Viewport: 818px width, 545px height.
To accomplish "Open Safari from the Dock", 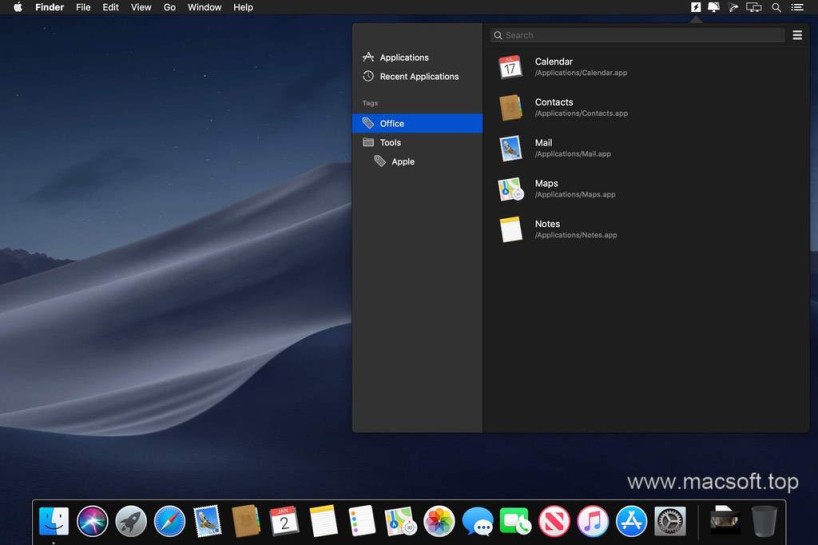I will pyautogui.click(x=170, y=521).
